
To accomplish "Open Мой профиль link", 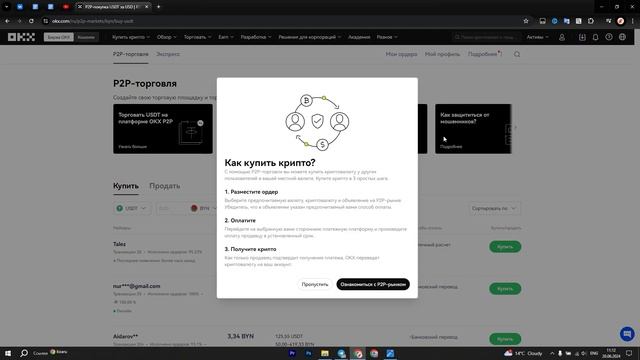I will [442, 54].
